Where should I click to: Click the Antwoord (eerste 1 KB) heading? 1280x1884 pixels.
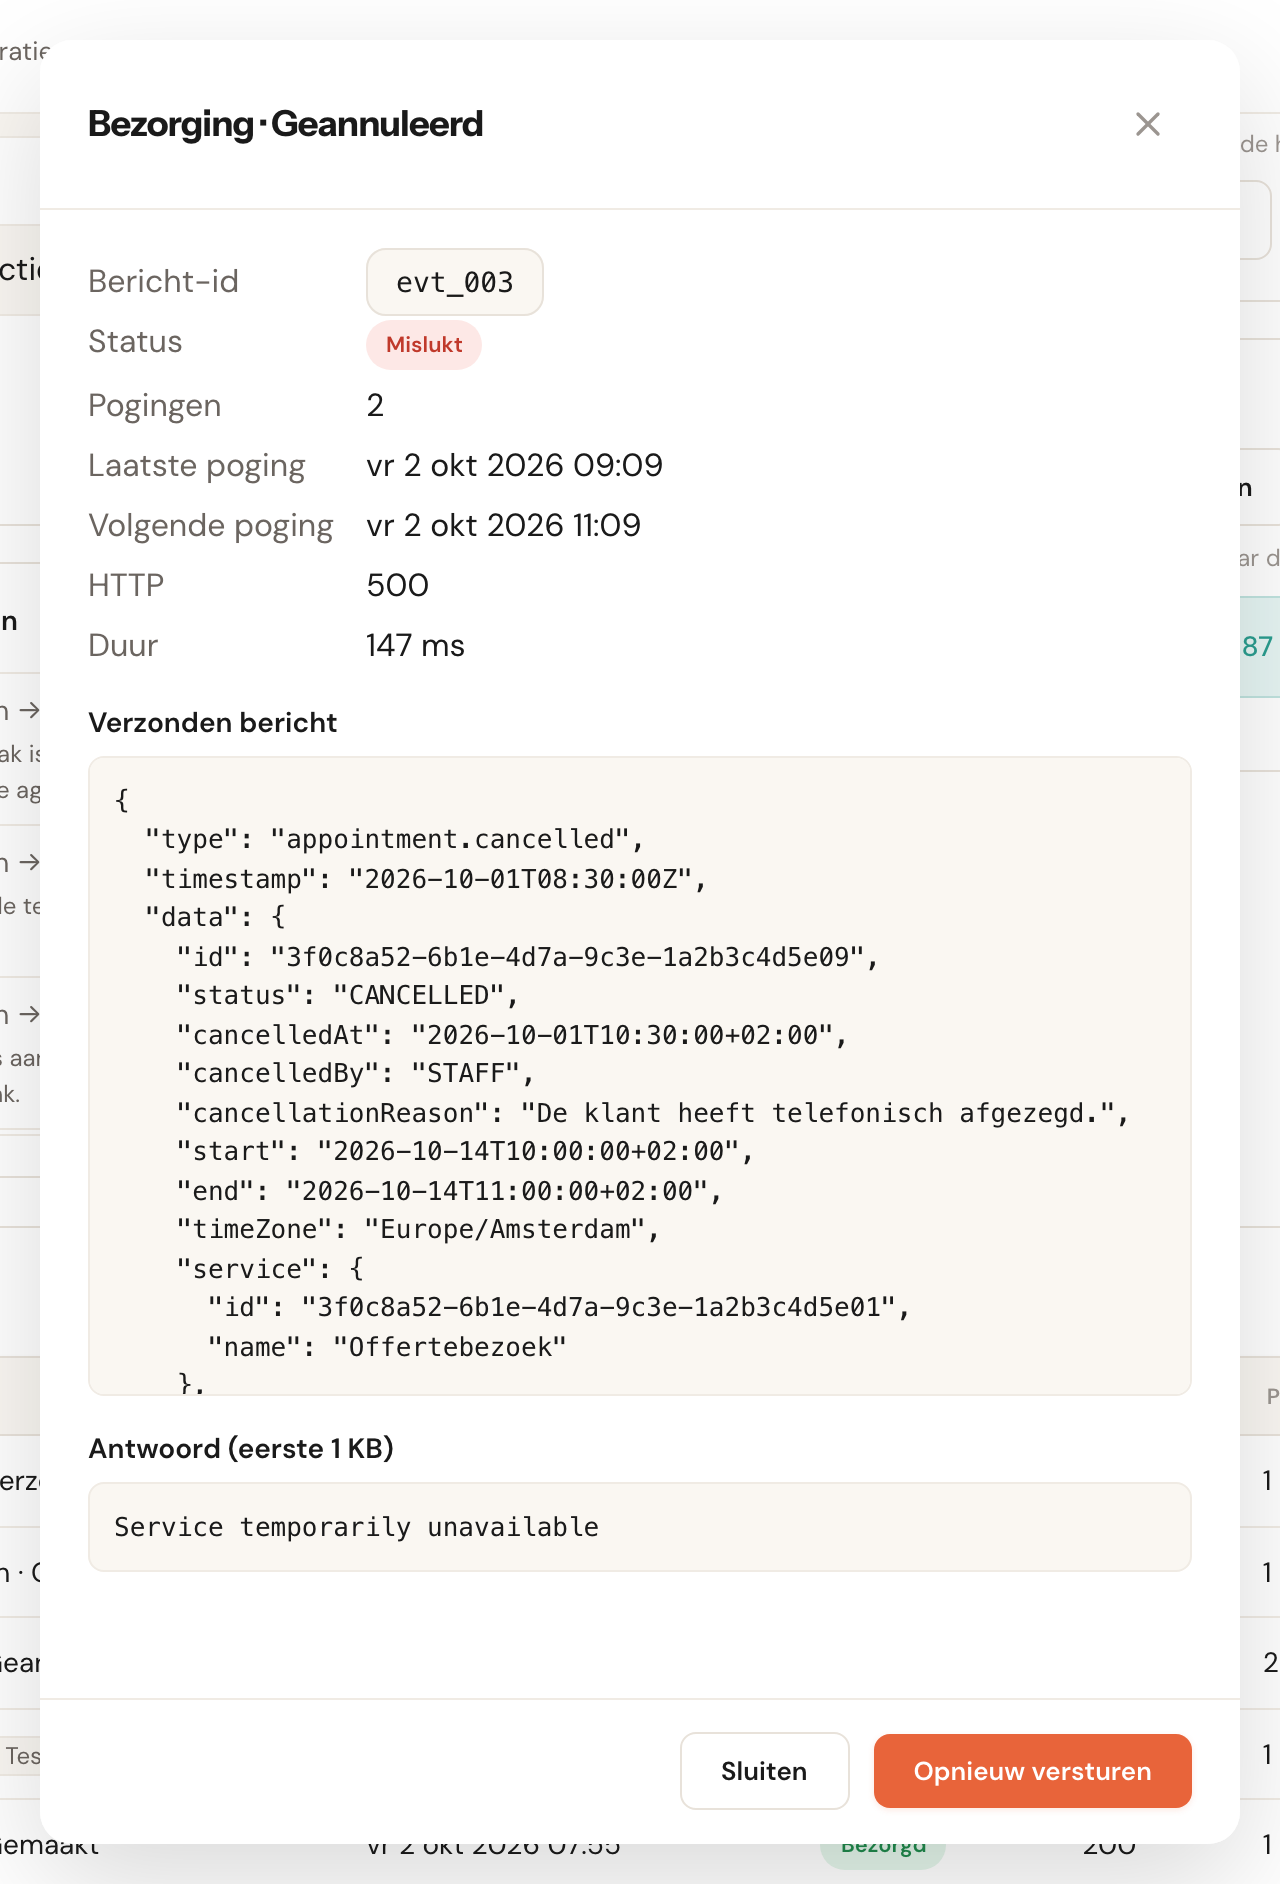pos(241,1449)
